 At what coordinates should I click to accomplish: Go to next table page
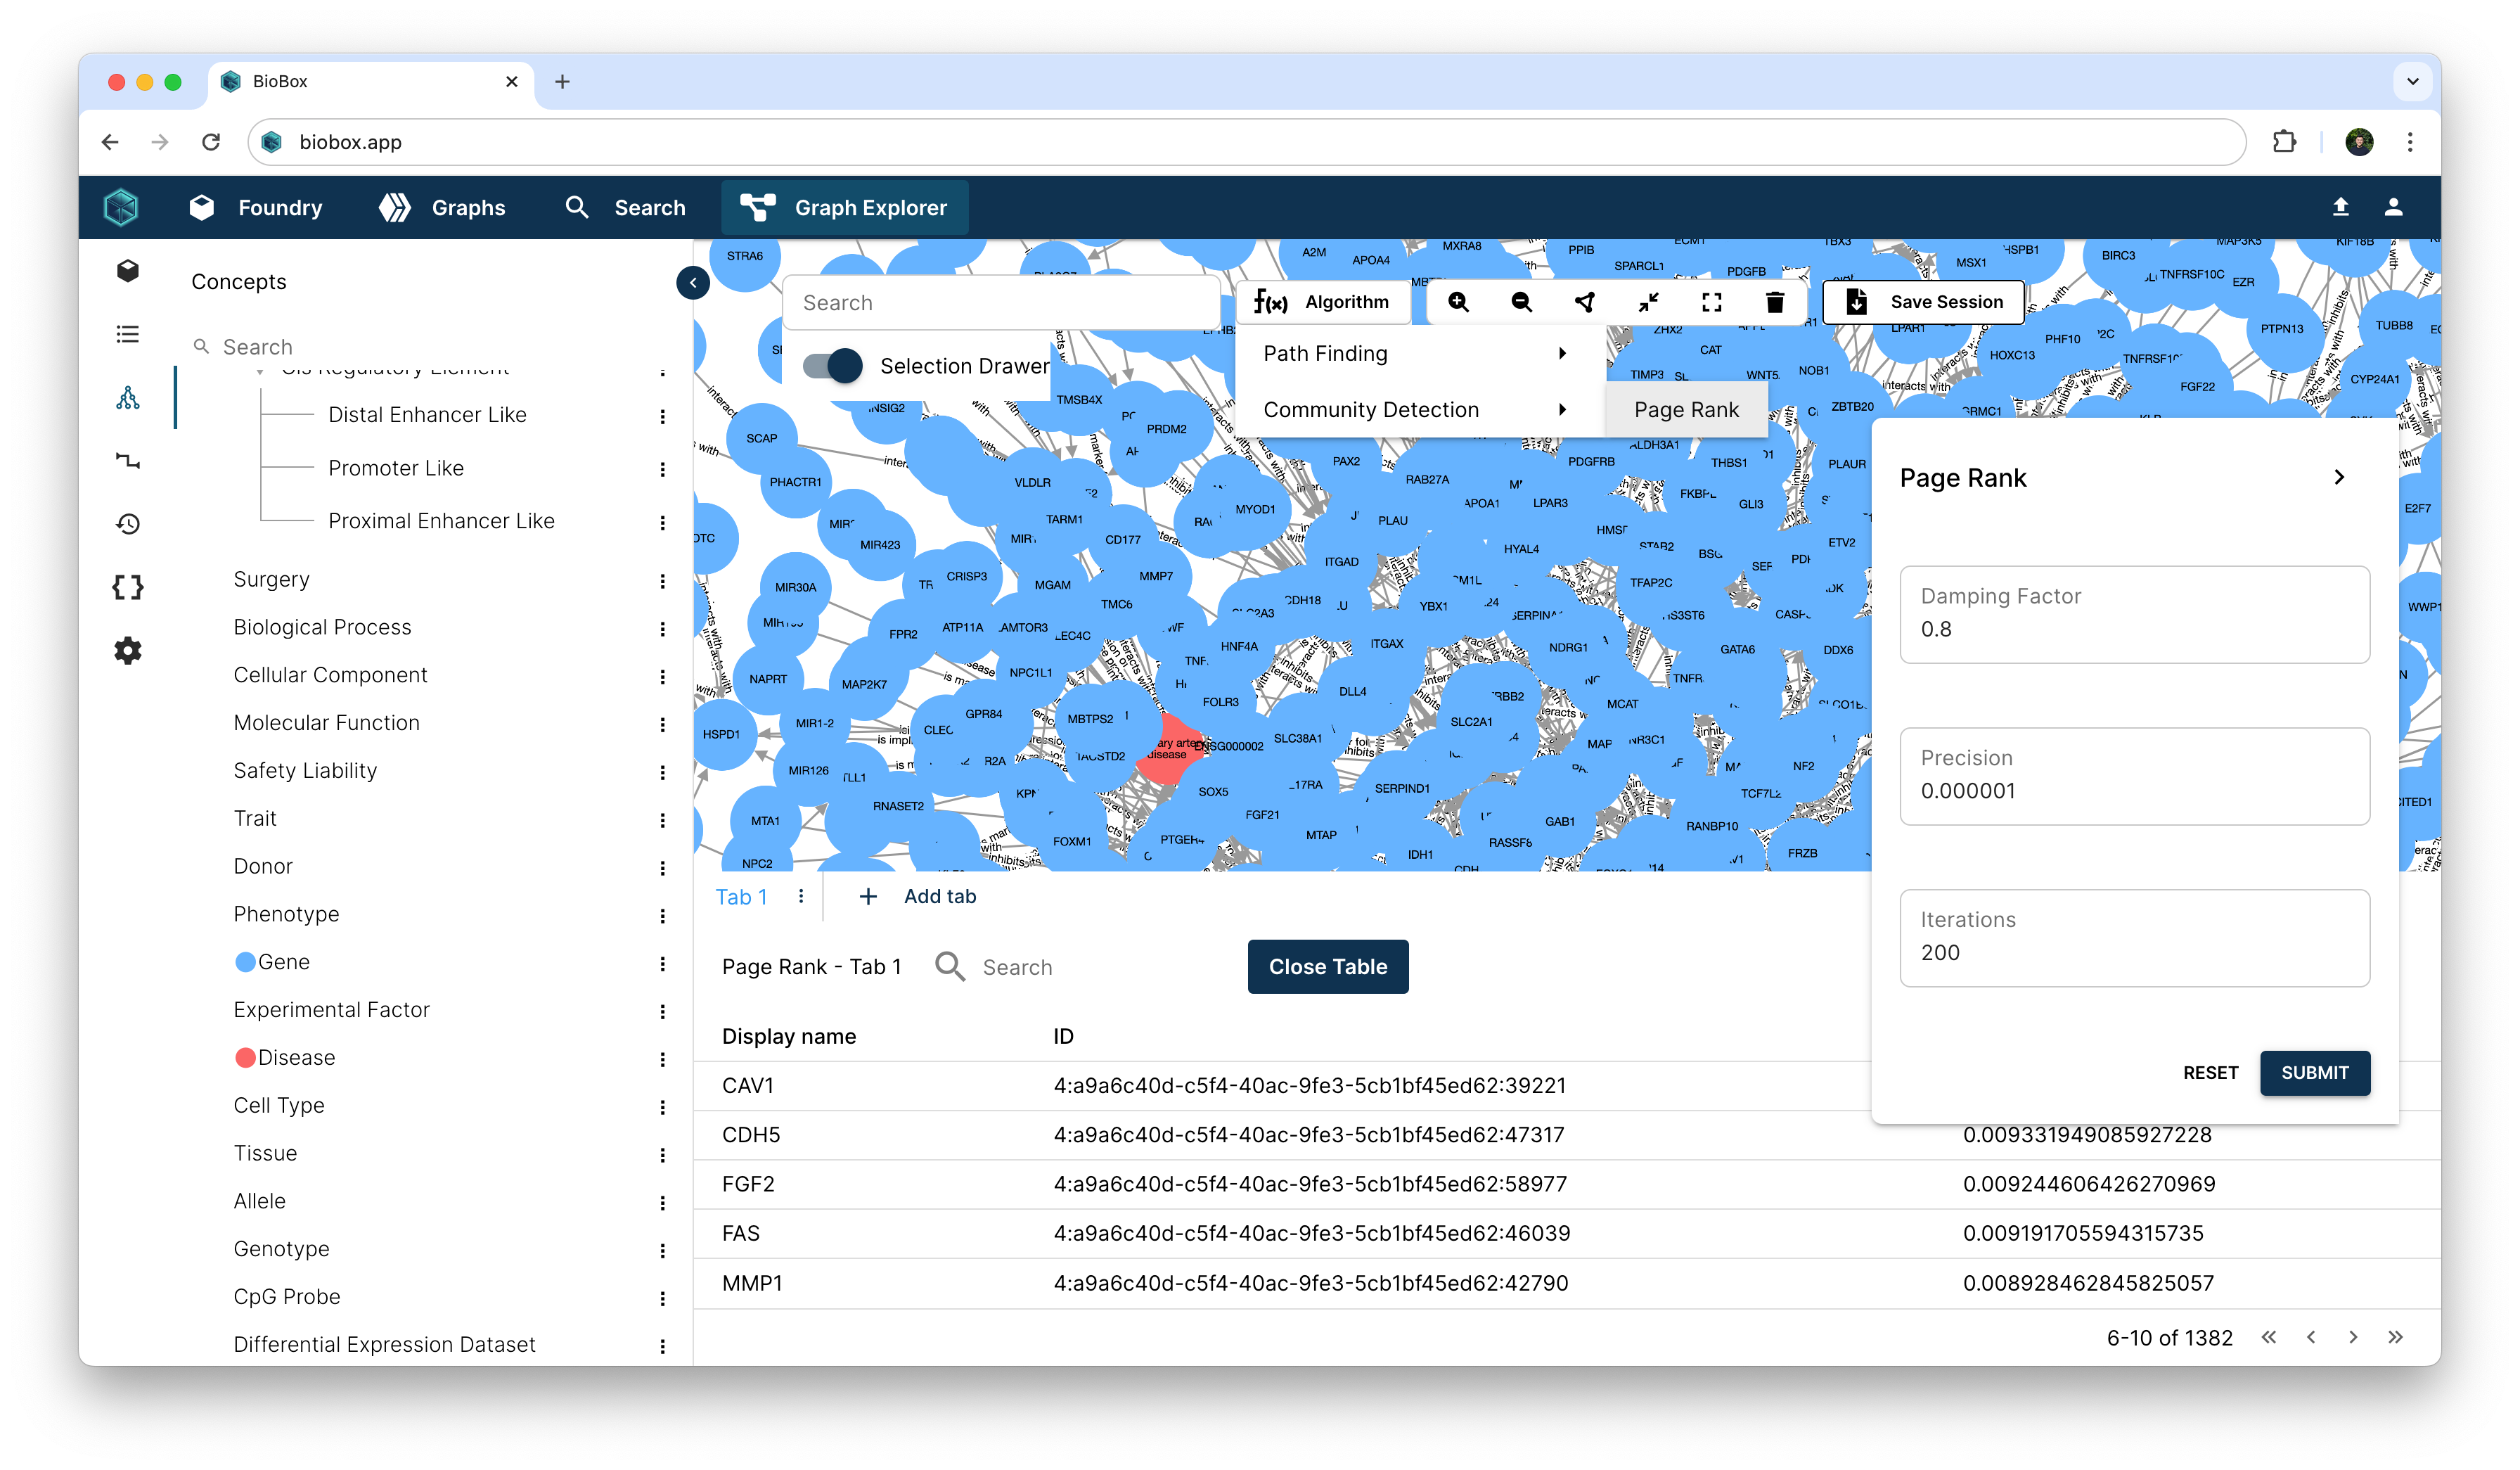[x=2354, y=1338]
